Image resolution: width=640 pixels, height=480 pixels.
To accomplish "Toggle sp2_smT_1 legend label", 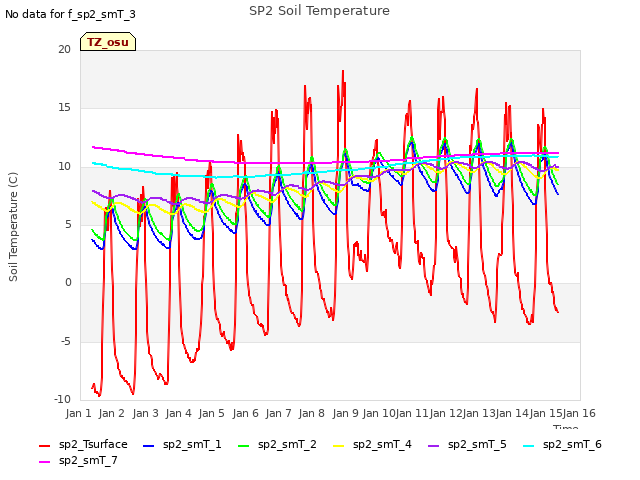I will (192, 444).
